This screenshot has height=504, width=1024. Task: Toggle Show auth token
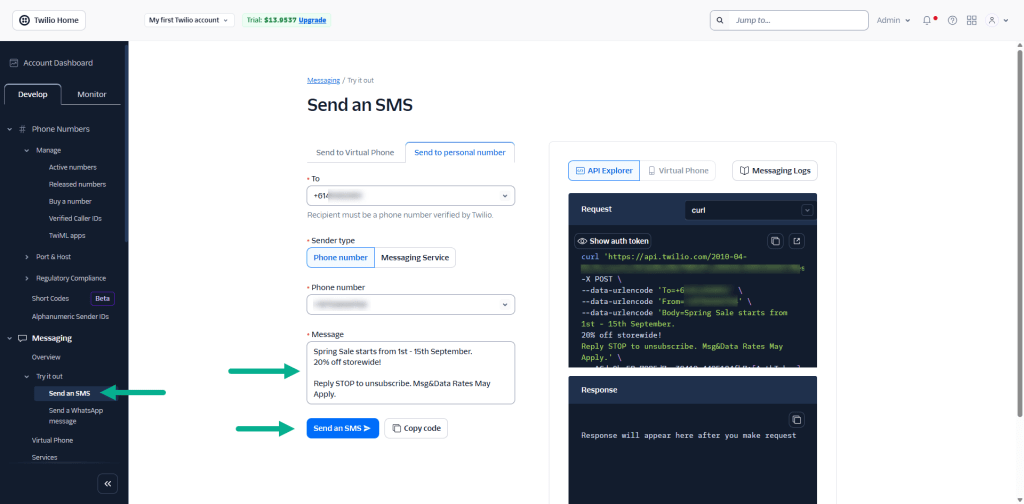pos(613,241)
